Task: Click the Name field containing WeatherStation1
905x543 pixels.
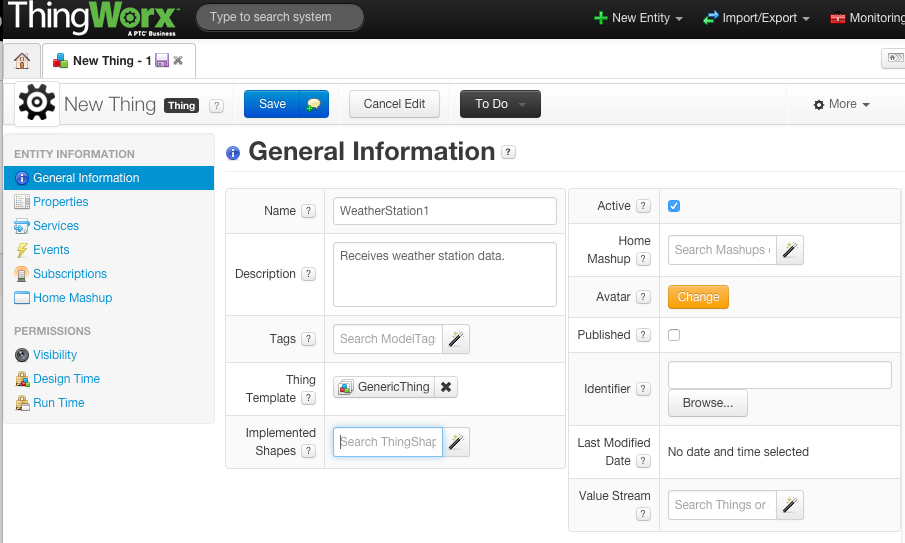Action: [x=444, y=211]
